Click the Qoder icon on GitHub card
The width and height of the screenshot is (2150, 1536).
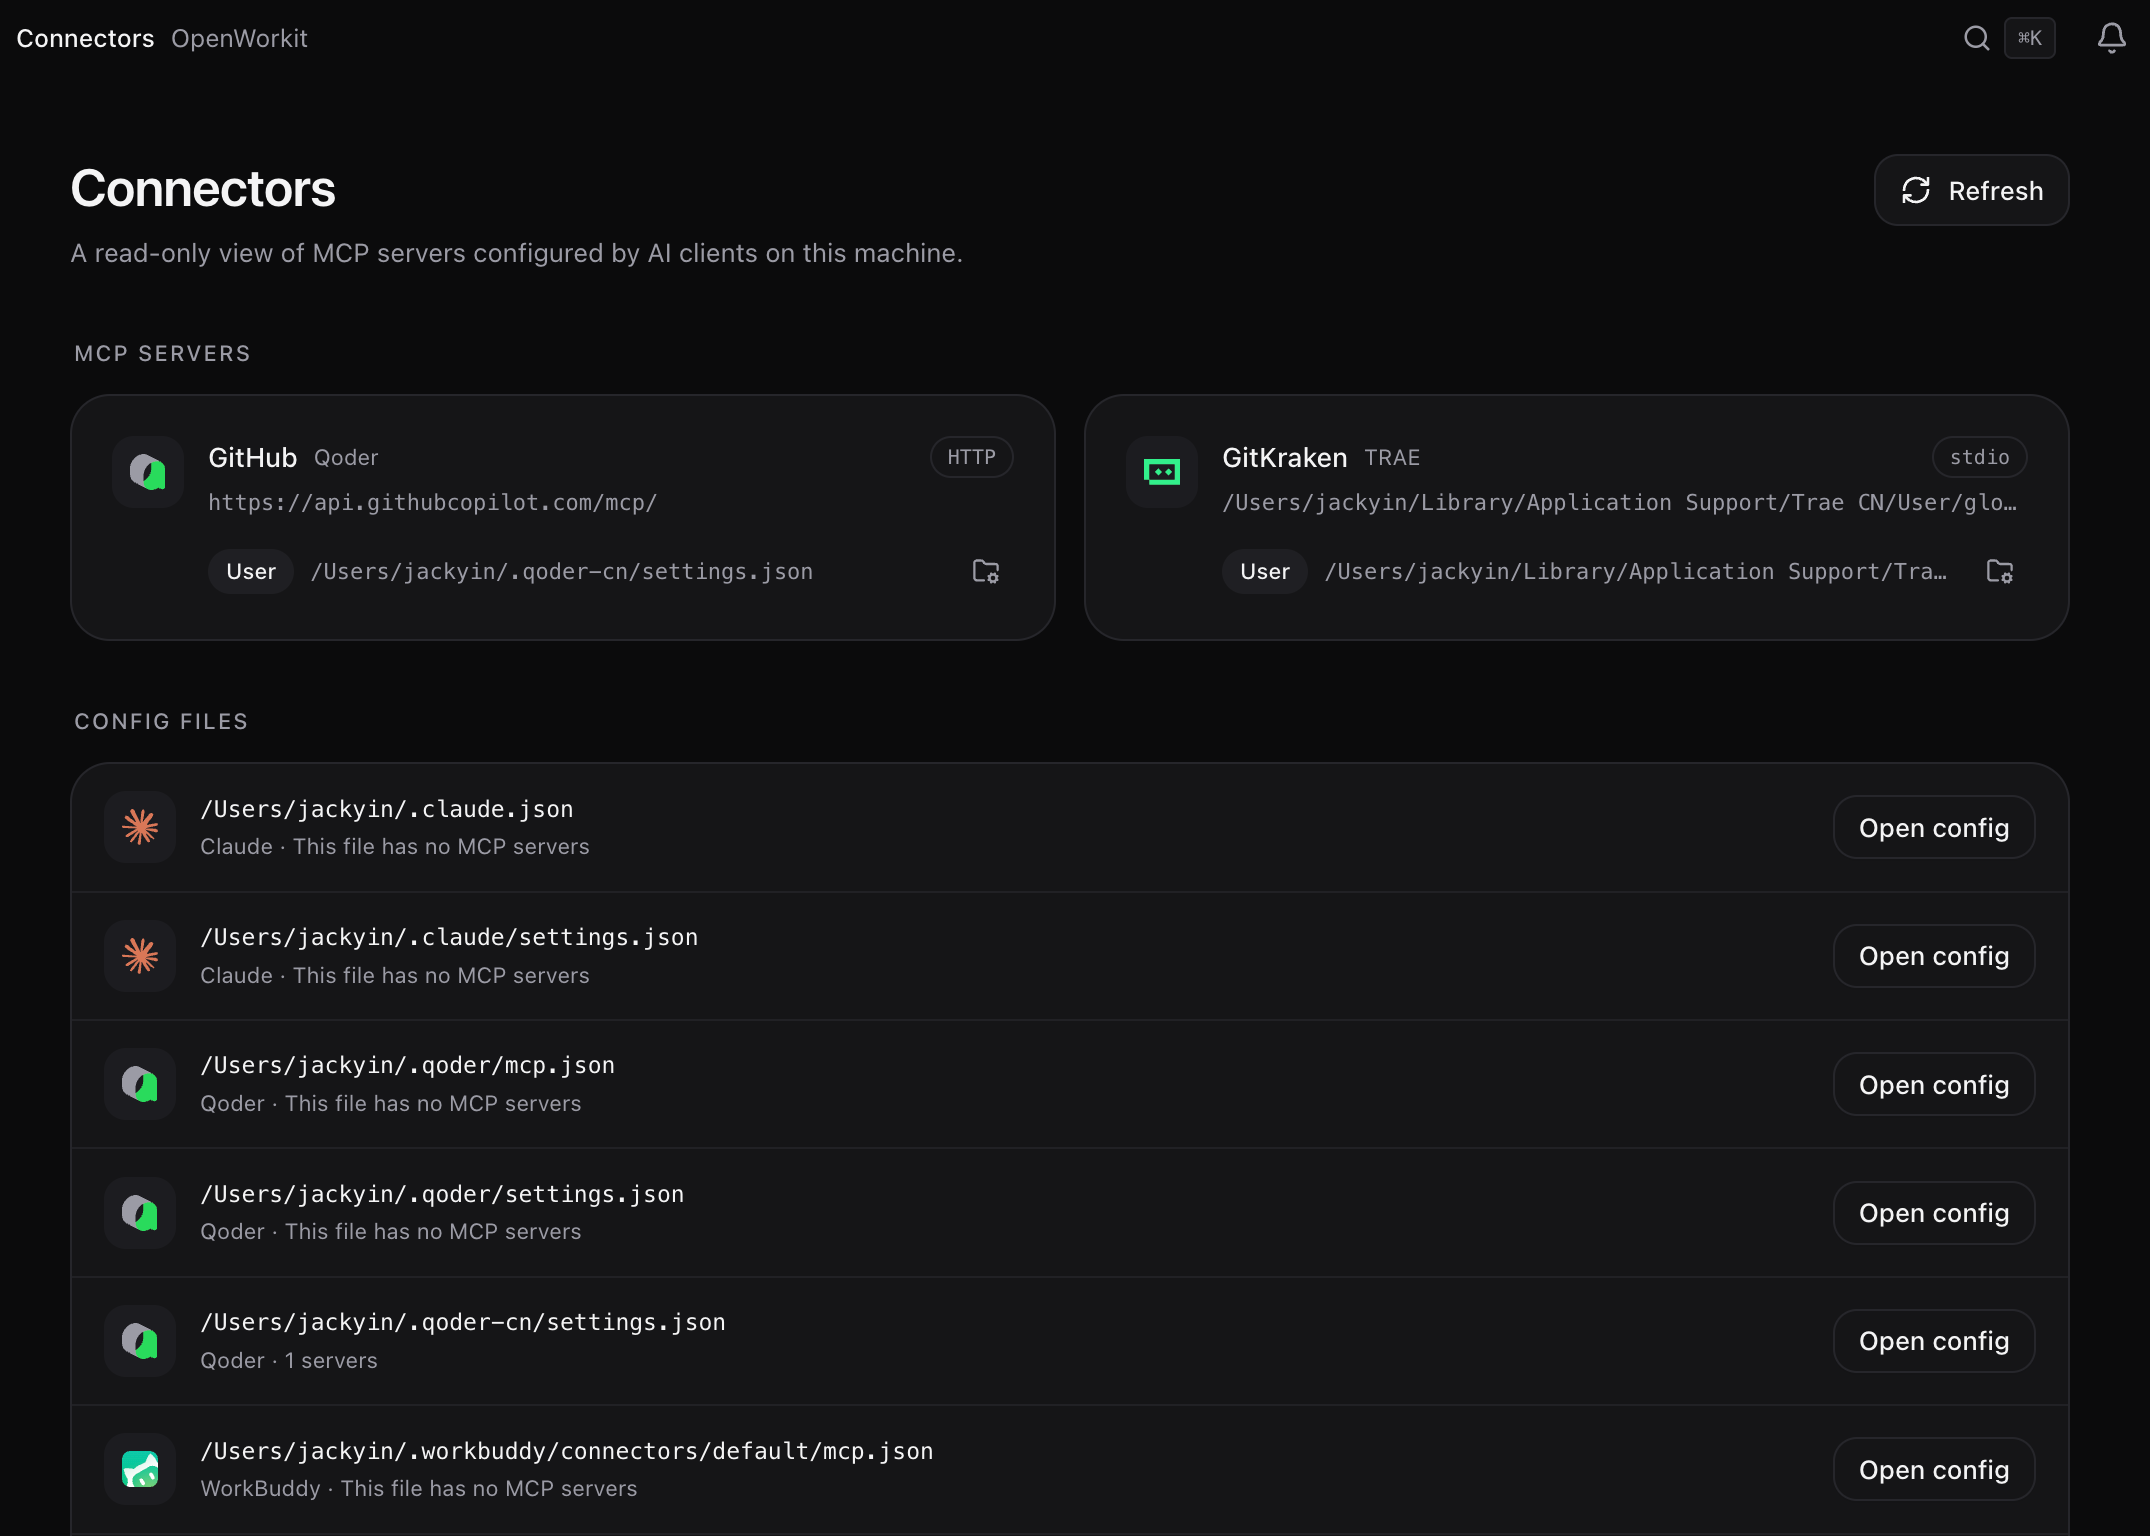[x=148, y=472]
